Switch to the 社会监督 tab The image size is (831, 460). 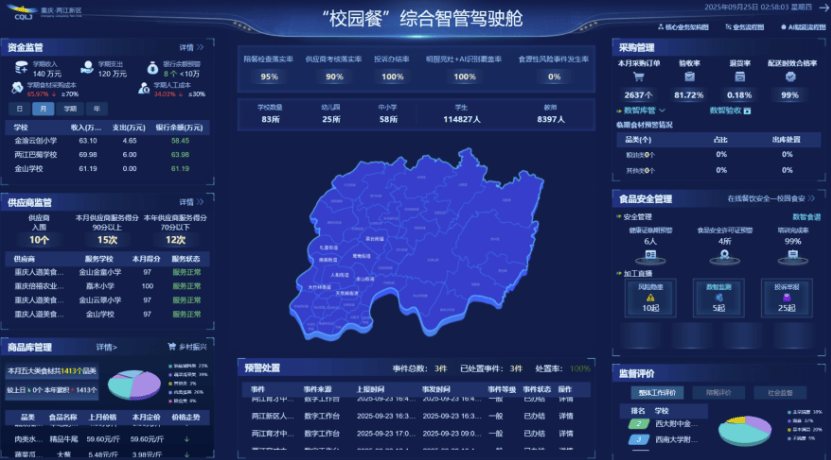point(786,393)
